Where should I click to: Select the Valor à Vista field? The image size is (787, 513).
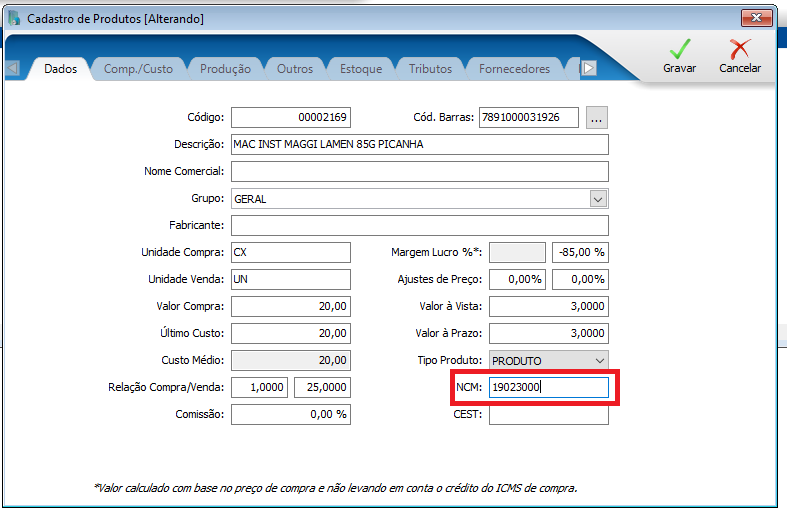tap(548, 306)
